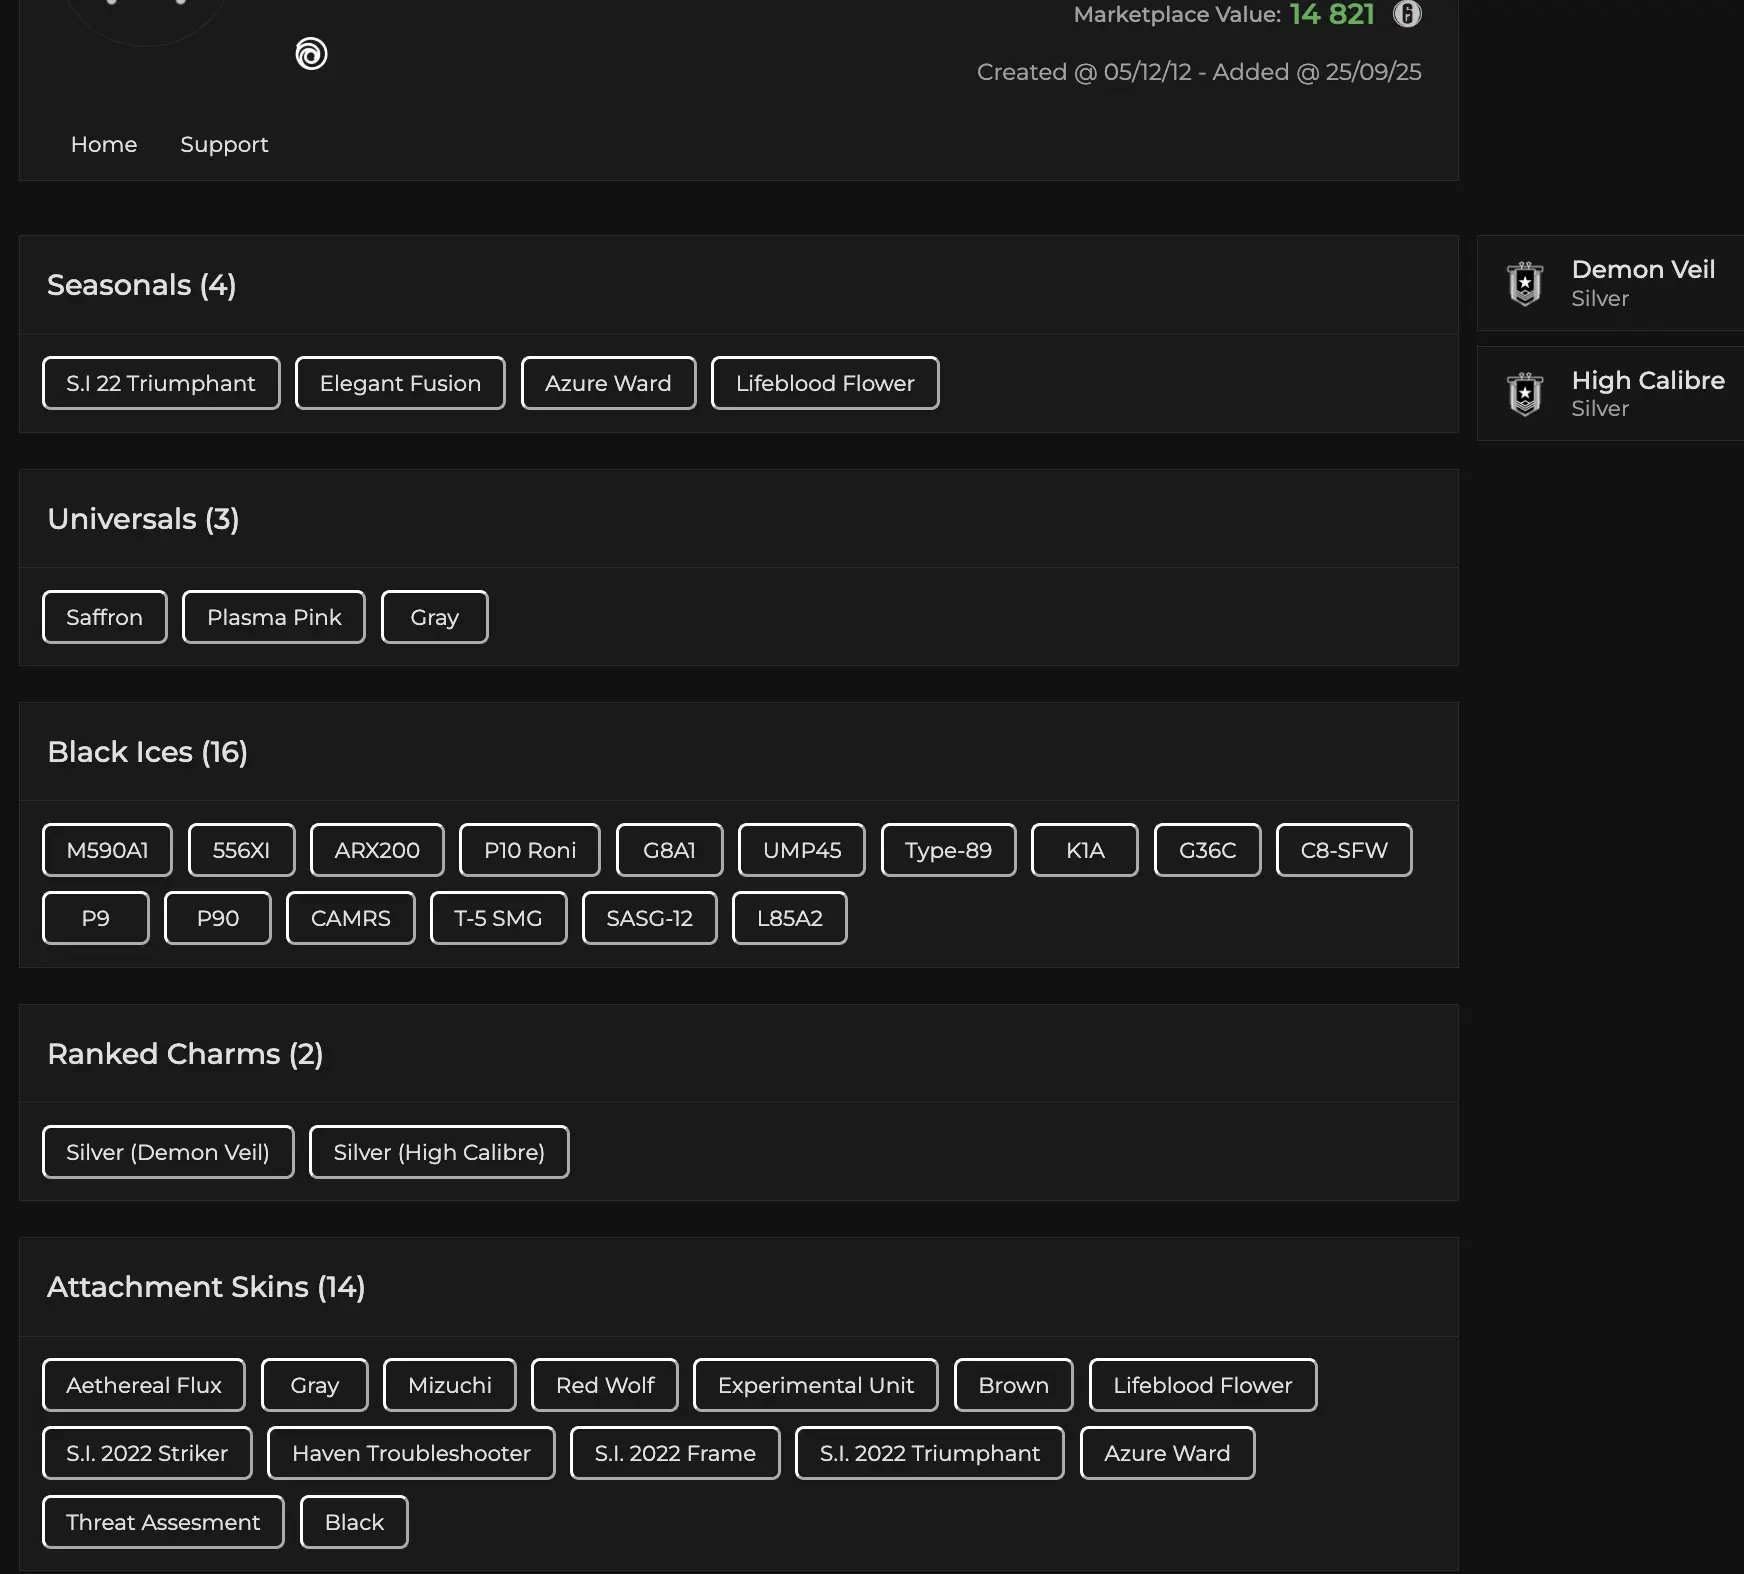This screenshot has width=1744, height=1574.
Task: Select the S.I 22 Triumphant seasonal tag
Action: (x=161, y=384)
